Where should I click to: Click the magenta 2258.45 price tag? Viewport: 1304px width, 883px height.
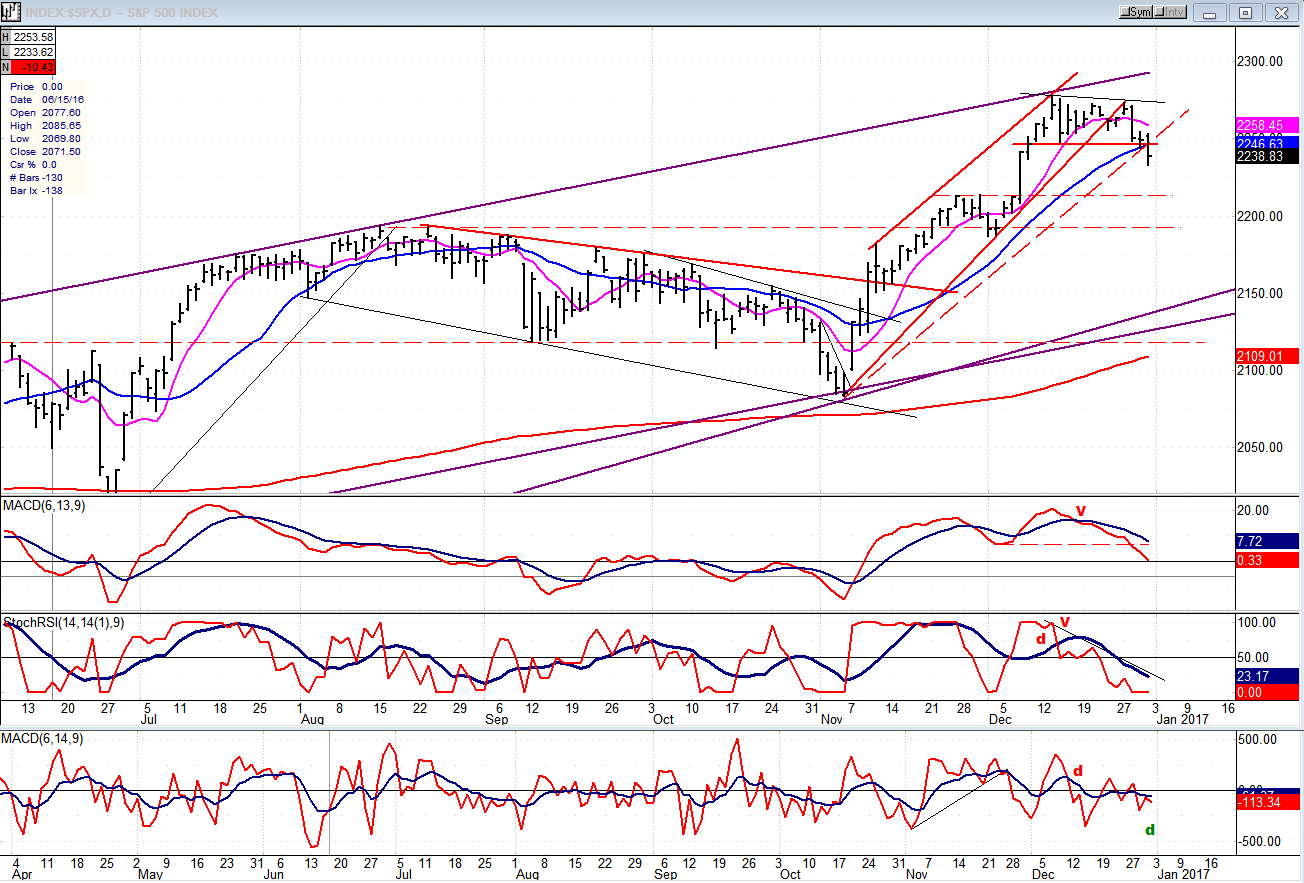(x=1266, y=126)
